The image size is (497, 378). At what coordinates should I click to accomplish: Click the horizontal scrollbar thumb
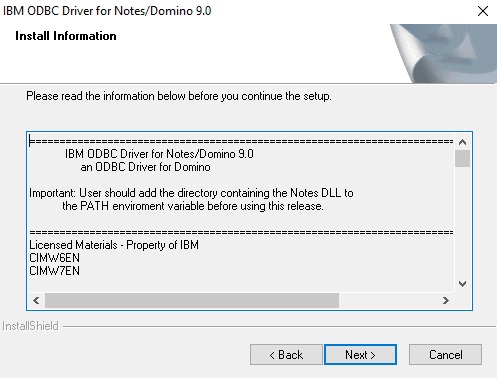pyautogui.click(x=192, y=301)
